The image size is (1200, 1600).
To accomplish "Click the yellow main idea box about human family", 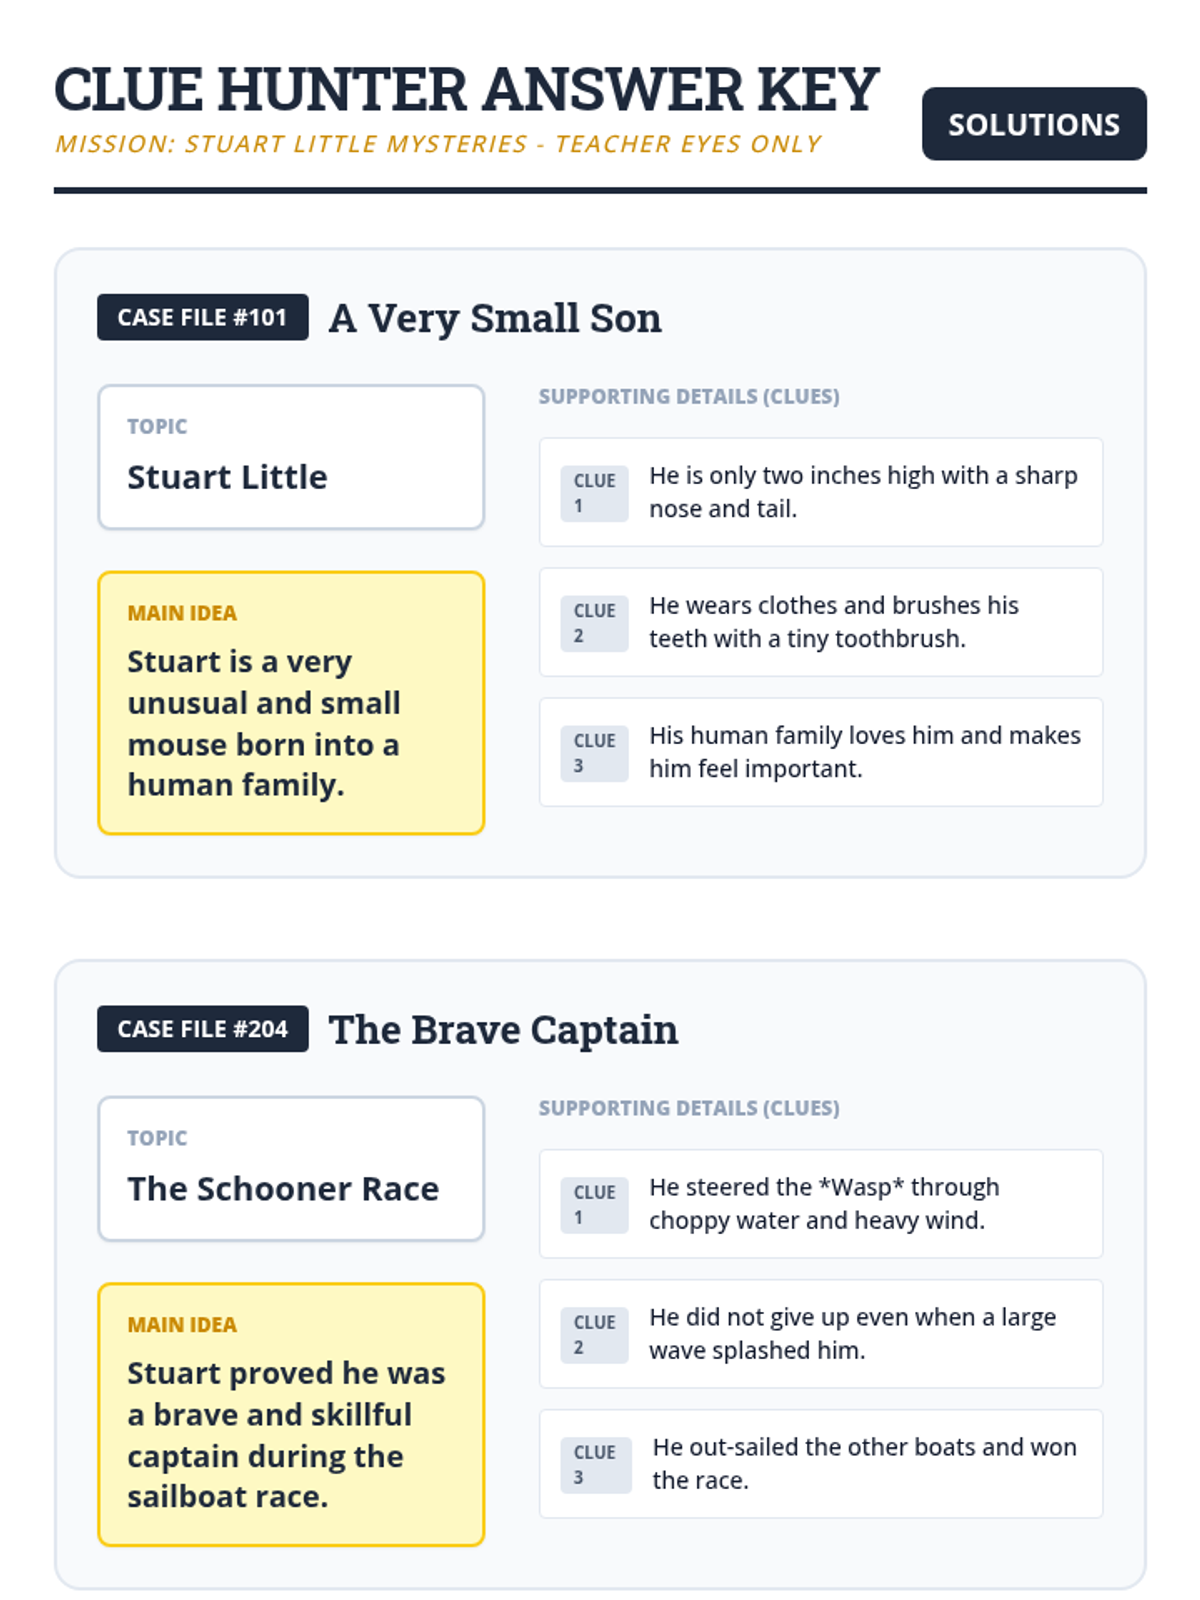I will pyautogui.click(x=291, y=703).
